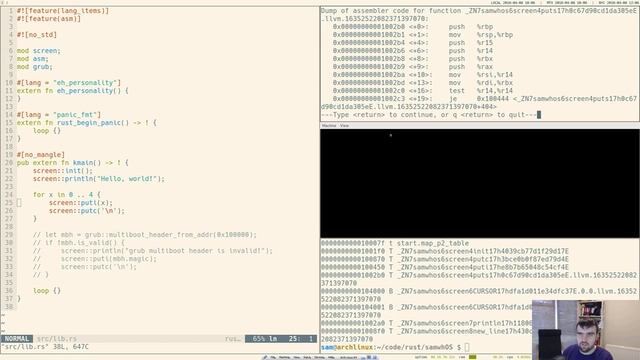The height and width of the screenshot is (360, 640).
Task: Click the 'extern fn eh_personality()' line
Action: (73, 91)
